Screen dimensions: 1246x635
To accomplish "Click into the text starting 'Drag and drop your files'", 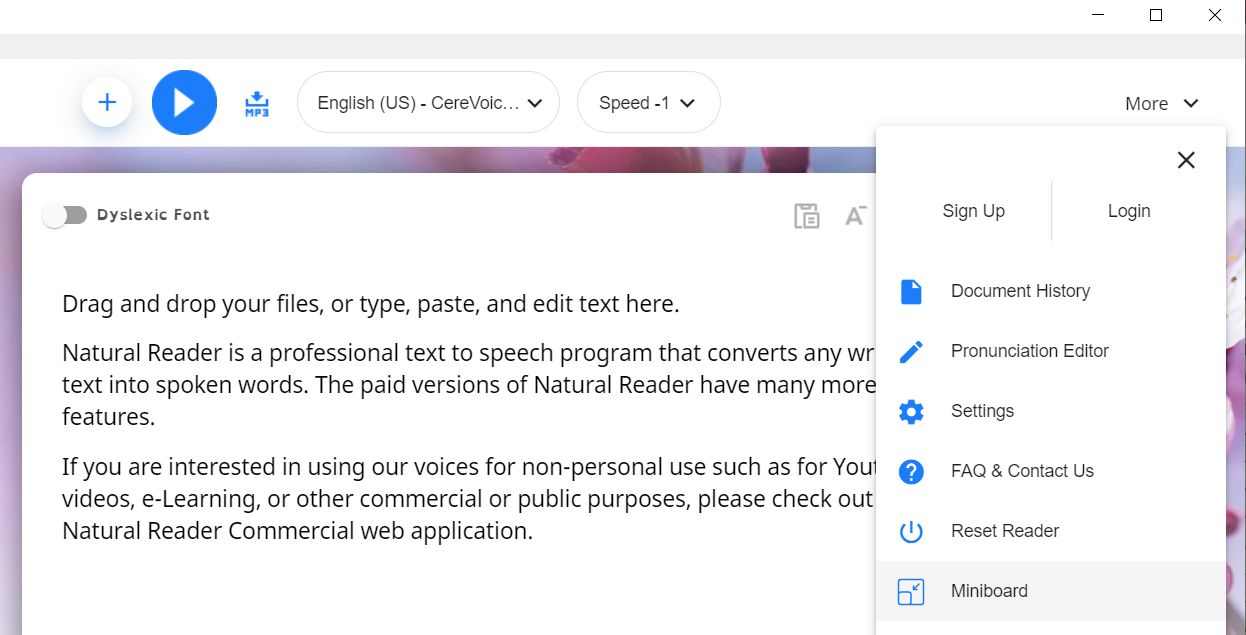I will coord(371,304).
